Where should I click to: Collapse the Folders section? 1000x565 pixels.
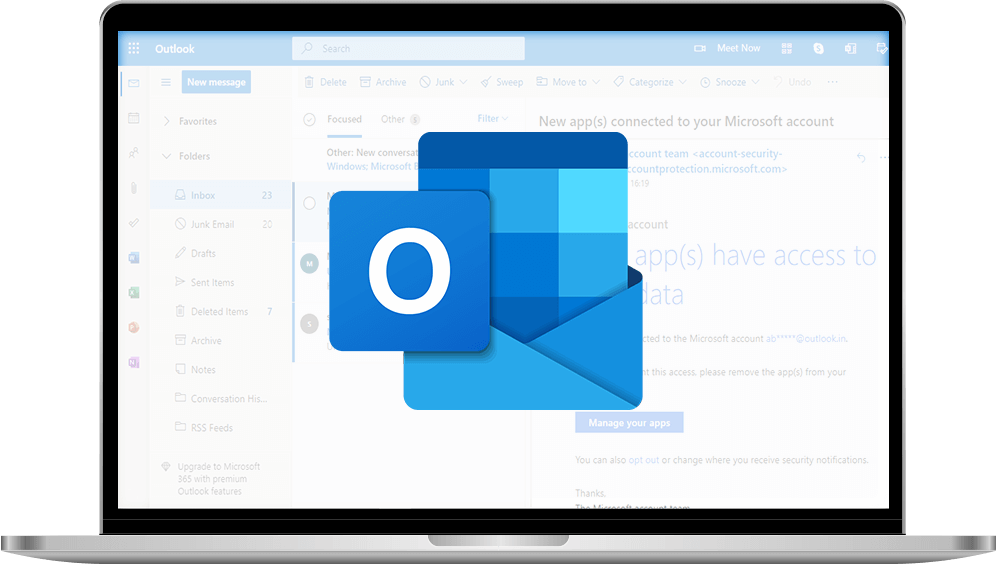point(166,156)
